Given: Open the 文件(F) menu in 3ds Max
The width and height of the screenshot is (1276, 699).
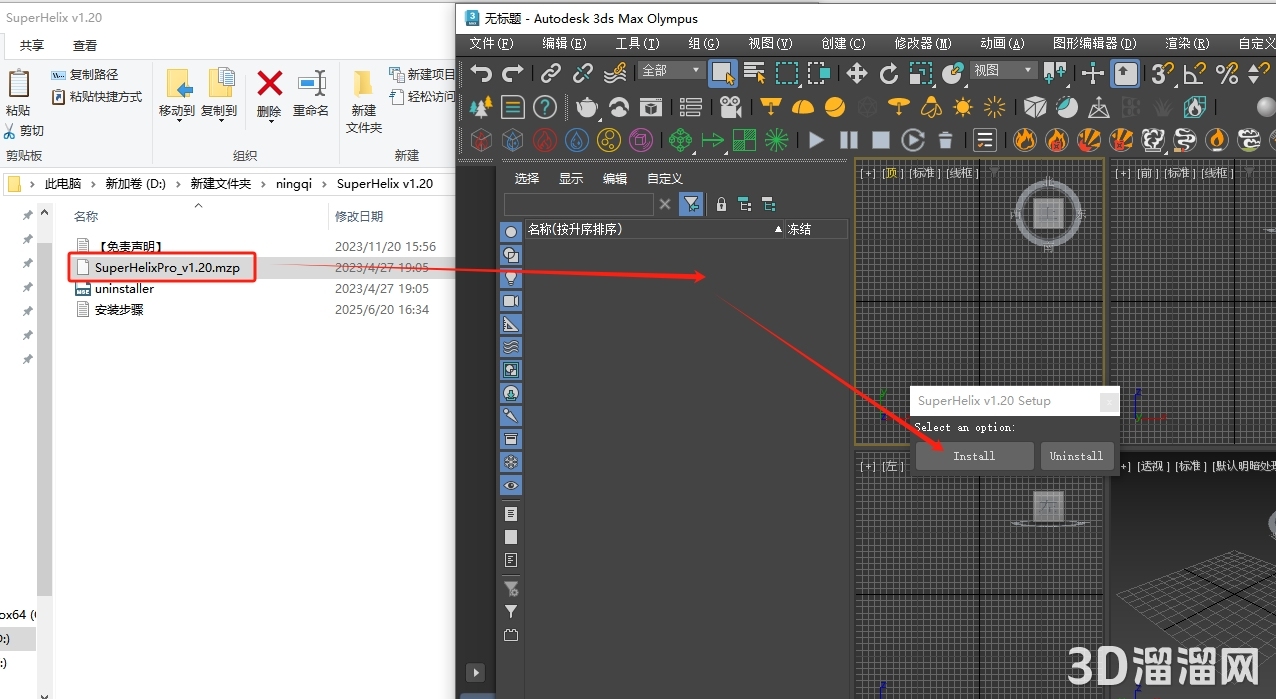Looking at the screenshot, I should (491, 44).
